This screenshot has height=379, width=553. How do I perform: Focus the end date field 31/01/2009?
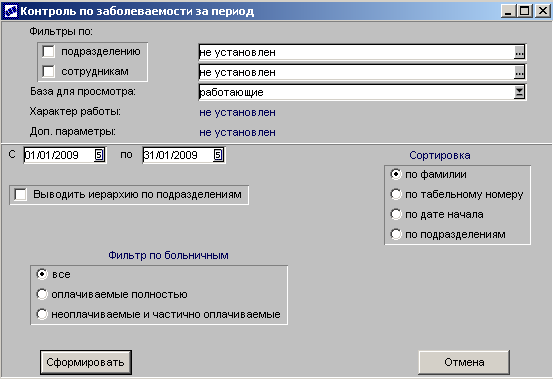178,155
